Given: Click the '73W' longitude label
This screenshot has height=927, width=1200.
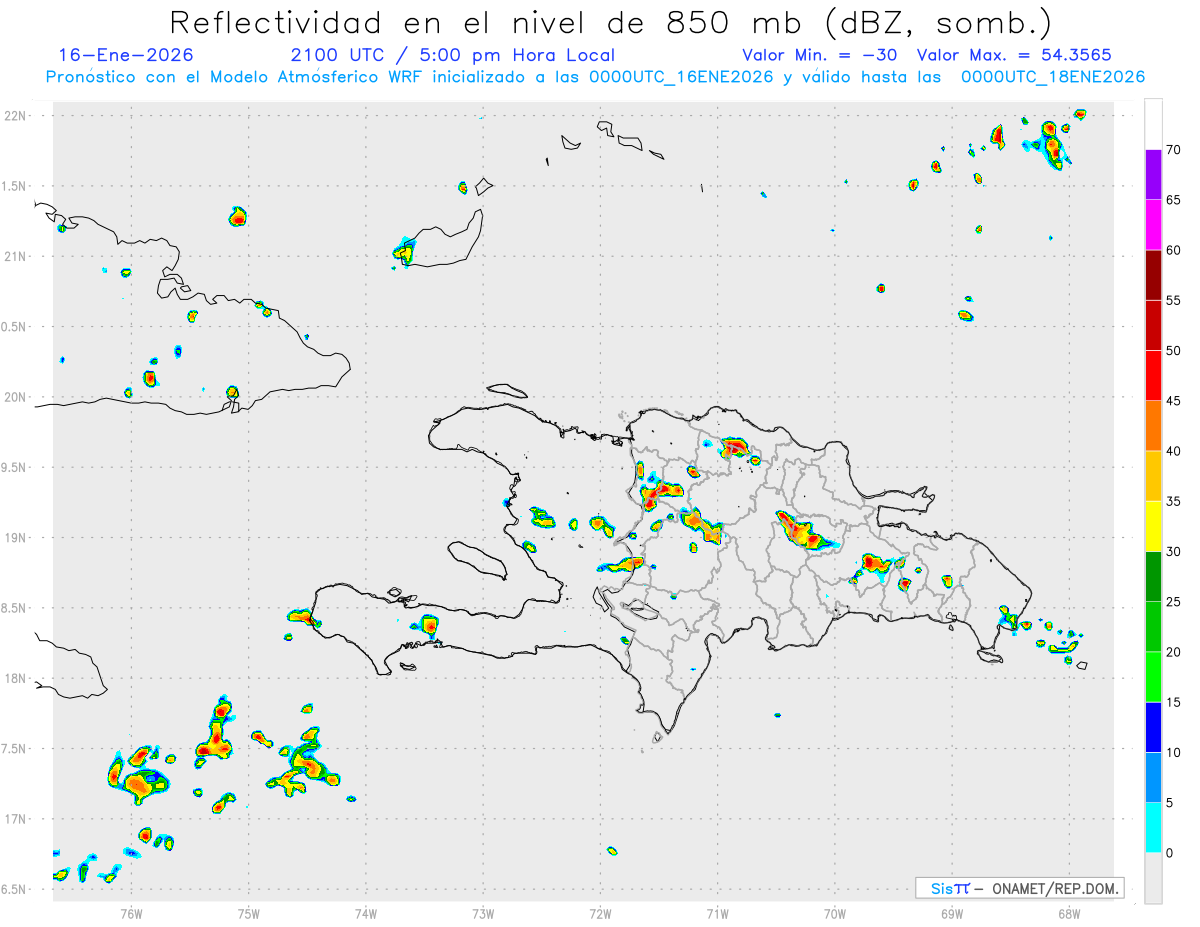Looking at the screenshot, I should 483,914.
